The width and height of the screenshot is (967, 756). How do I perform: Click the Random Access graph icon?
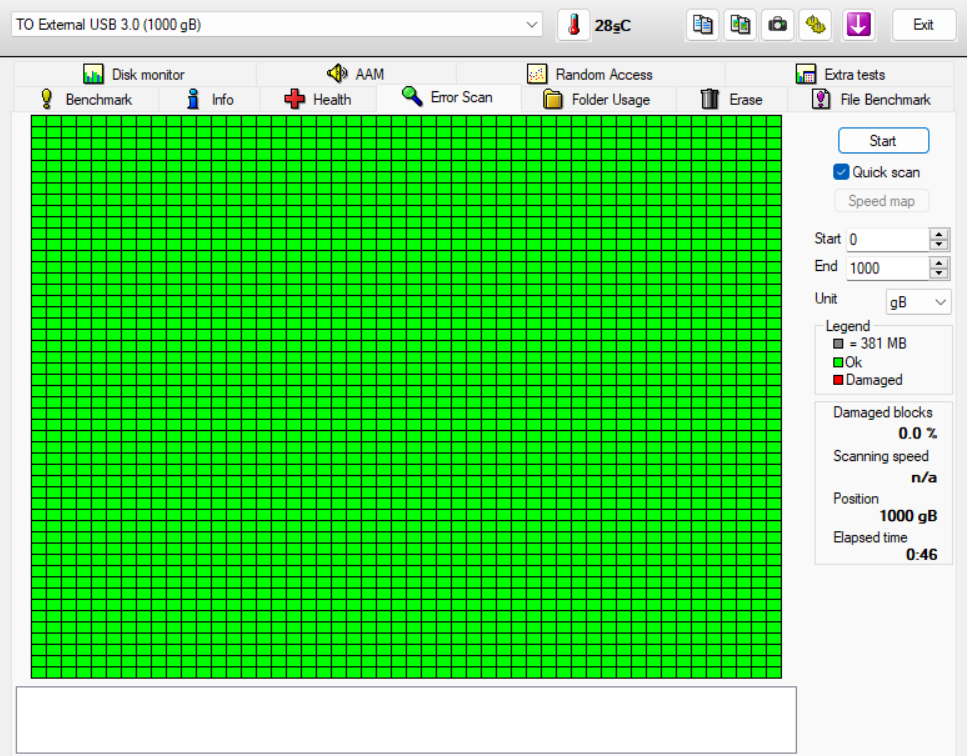click(x=537, y=74)
